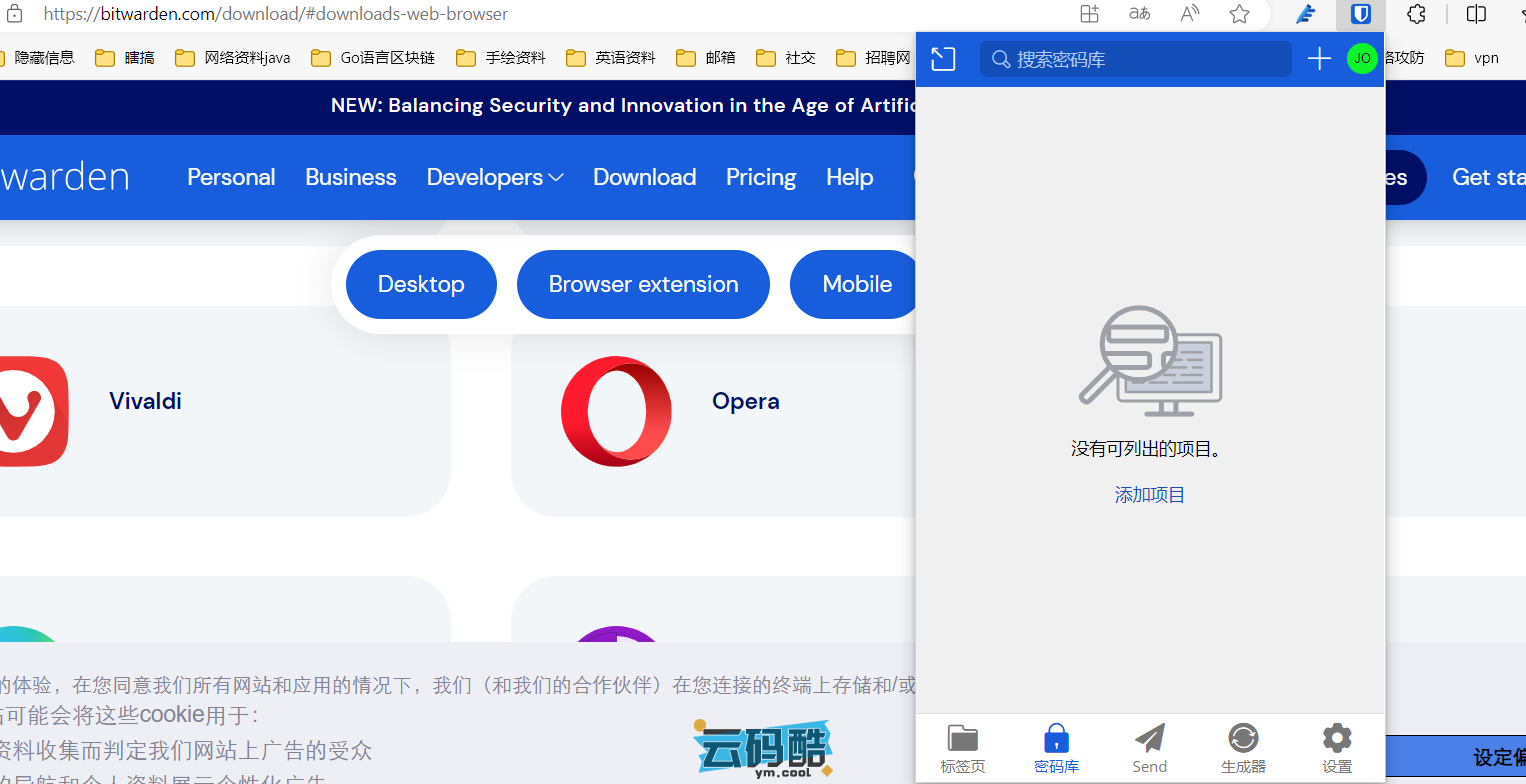Viewport: 1526px width, 784px height.
Task: Pop out the Bitwarden extension window
Action: pos(943,59)
